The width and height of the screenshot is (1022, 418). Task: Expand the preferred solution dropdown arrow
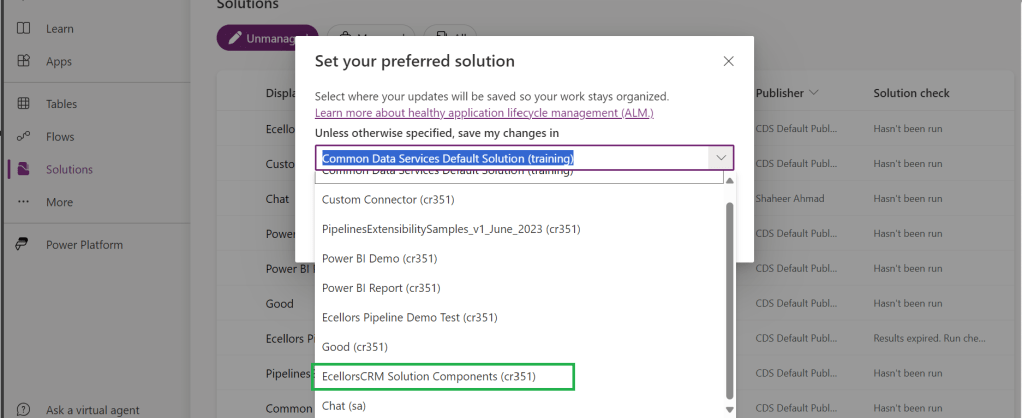tap(720, 158)
